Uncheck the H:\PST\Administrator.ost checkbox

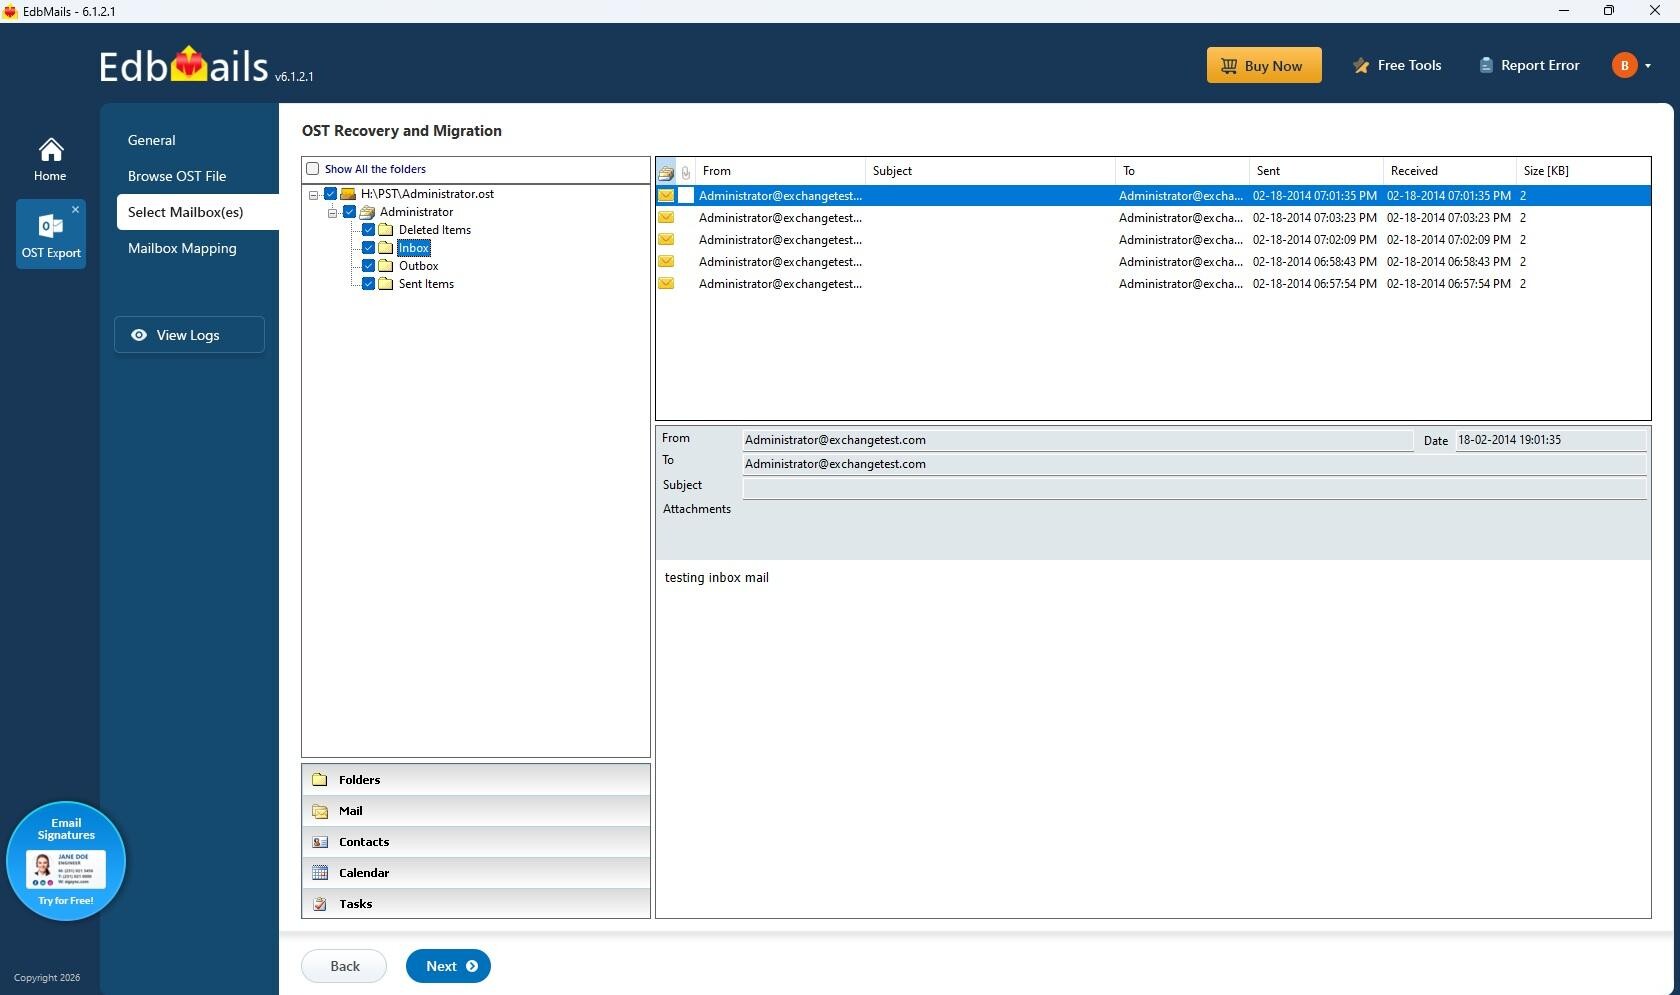click(330, 194)
